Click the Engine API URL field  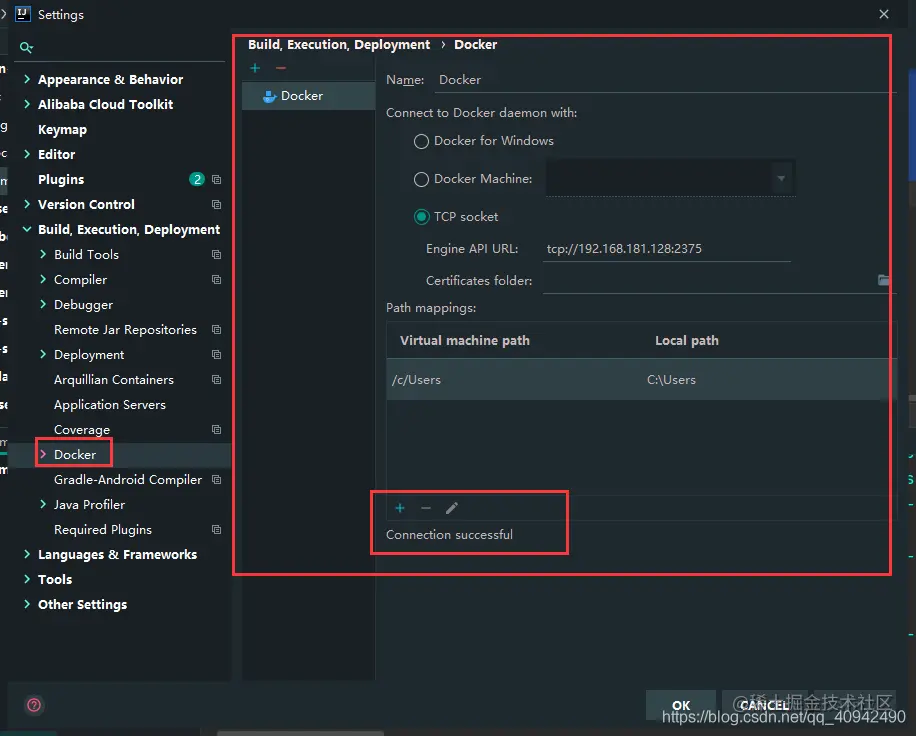pyautogui.click(x=667, y=249)
